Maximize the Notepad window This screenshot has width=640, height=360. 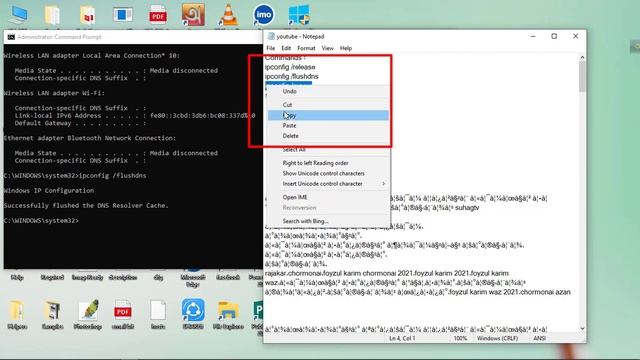coord(554,36)
